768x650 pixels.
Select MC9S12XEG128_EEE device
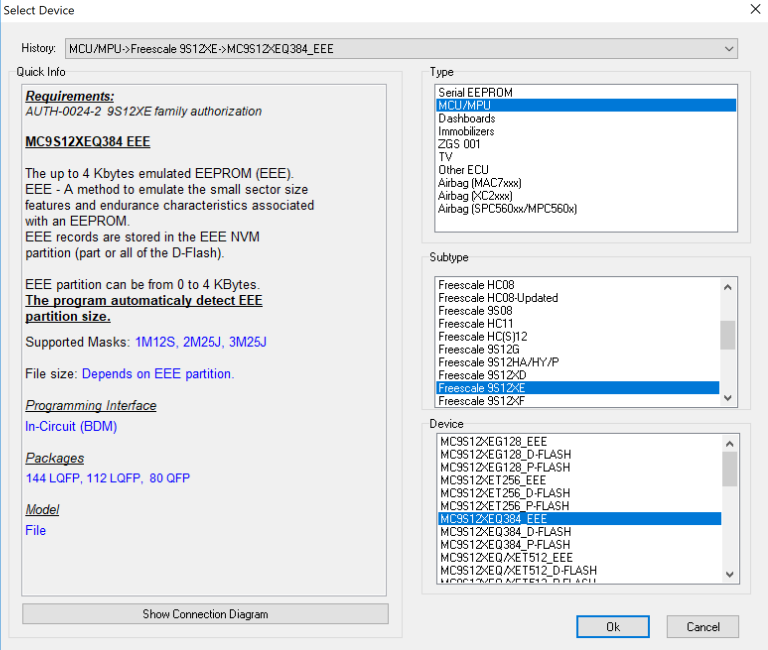point(579,441)
